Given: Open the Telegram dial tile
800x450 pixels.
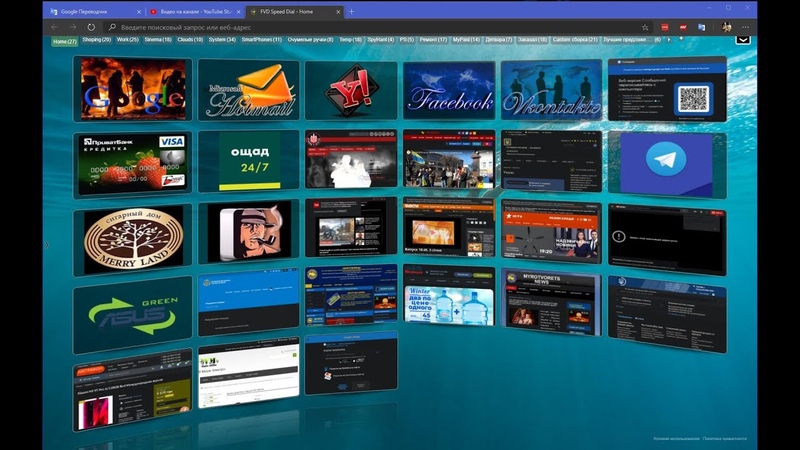Looking at the screenshot, I should tap(667, 164).
